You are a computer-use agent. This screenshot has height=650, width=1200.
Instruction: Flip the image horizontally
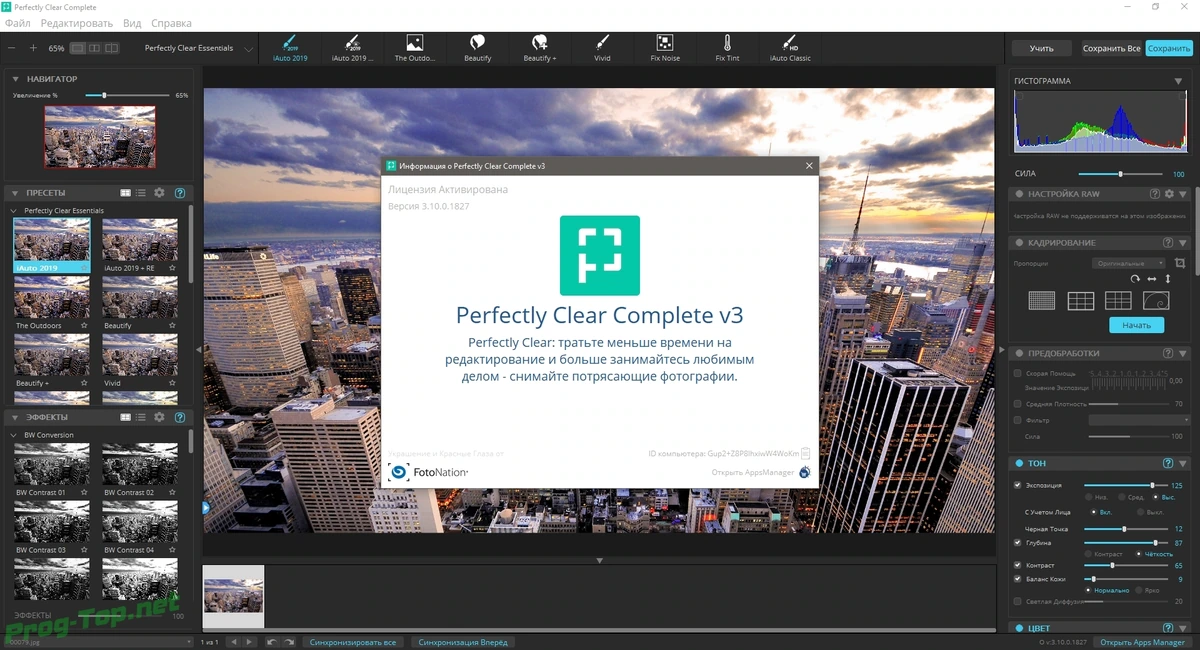1152,279
